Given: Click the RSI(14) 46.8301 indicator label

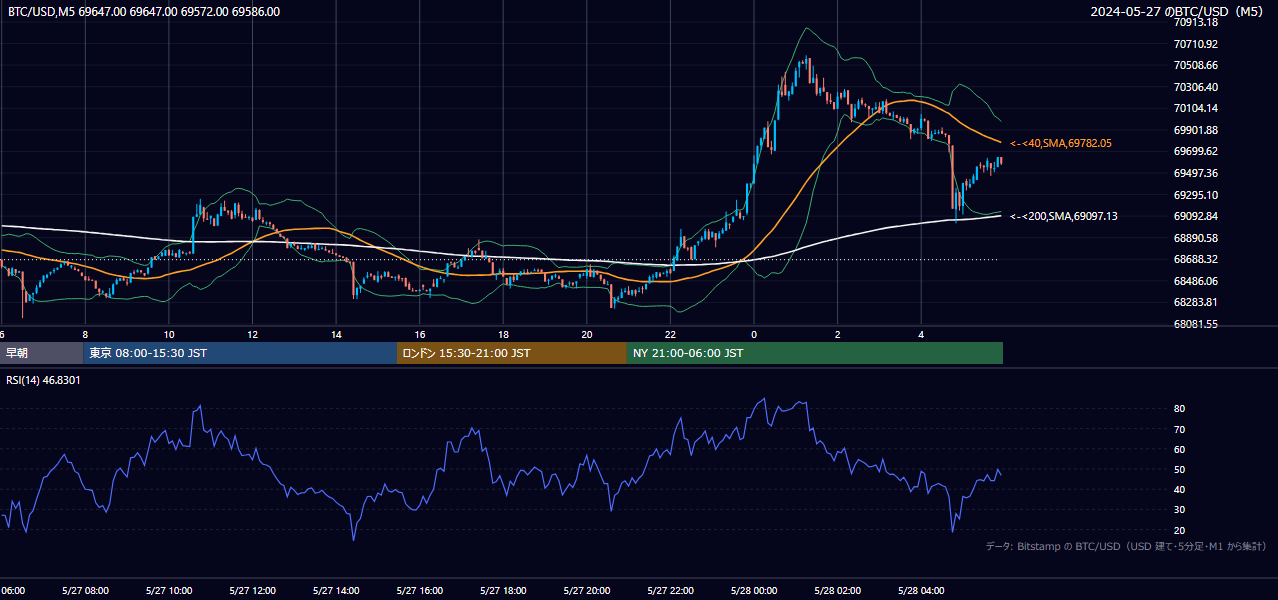Looking at the screenshot, I should 43,380.
